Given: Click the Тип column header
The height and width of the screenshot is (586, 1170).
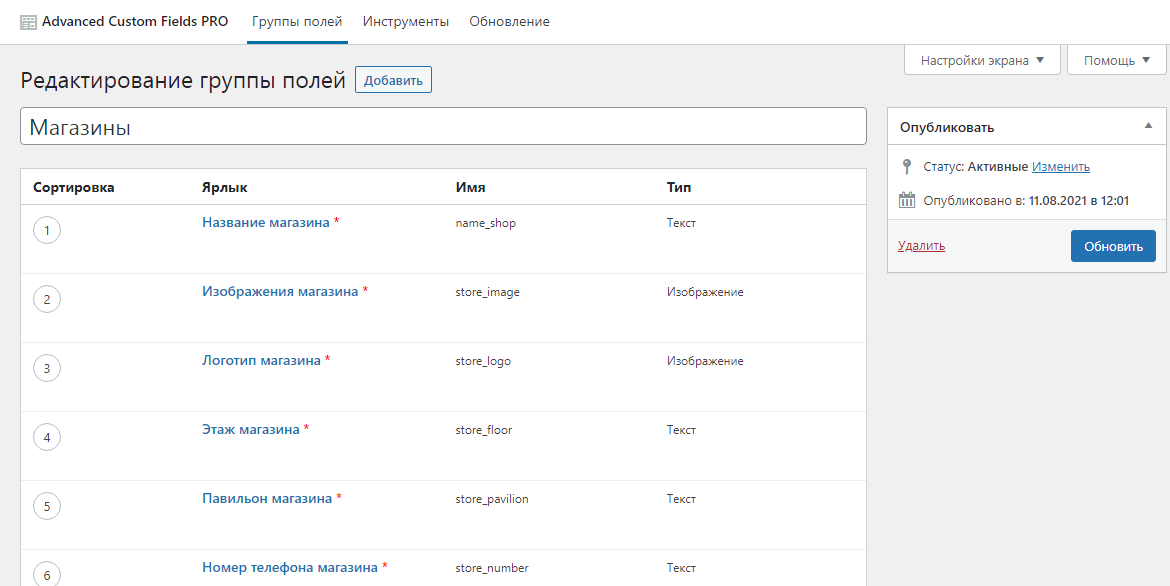Looking at the screenshot, I should click(x=679, y=187).
